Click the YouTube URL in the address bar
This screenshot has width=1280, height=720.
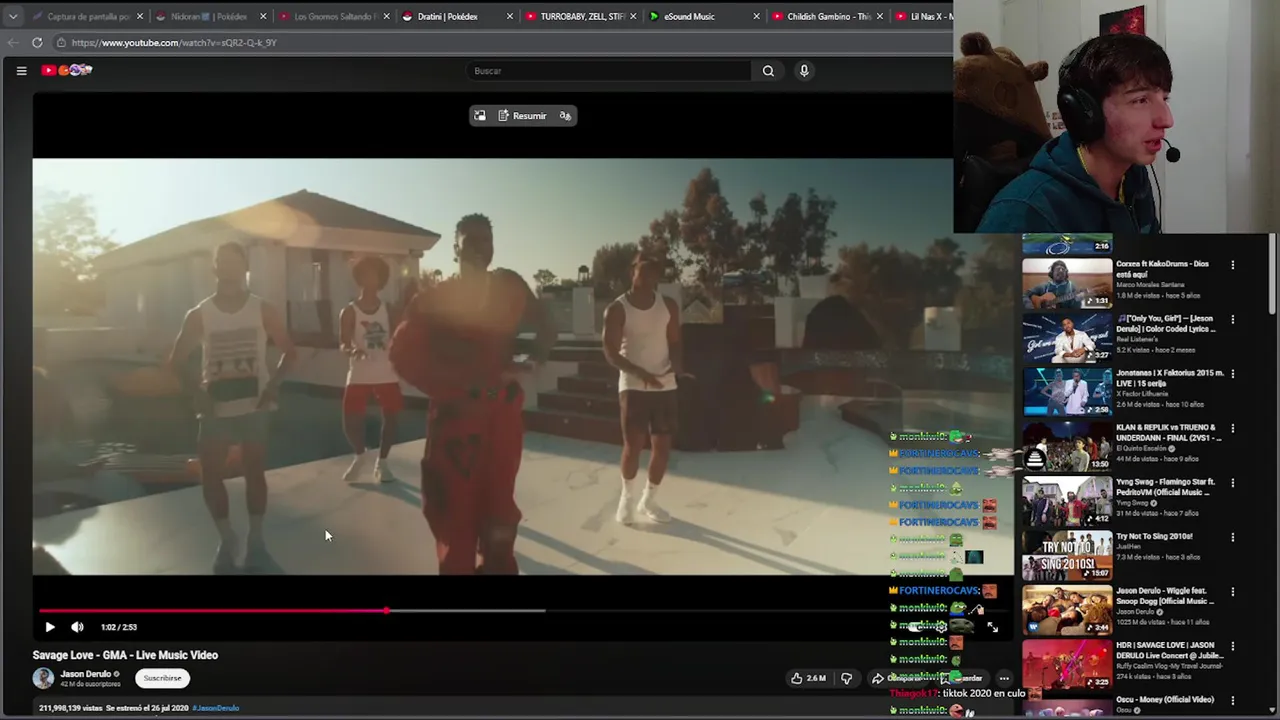pos(174,43)
